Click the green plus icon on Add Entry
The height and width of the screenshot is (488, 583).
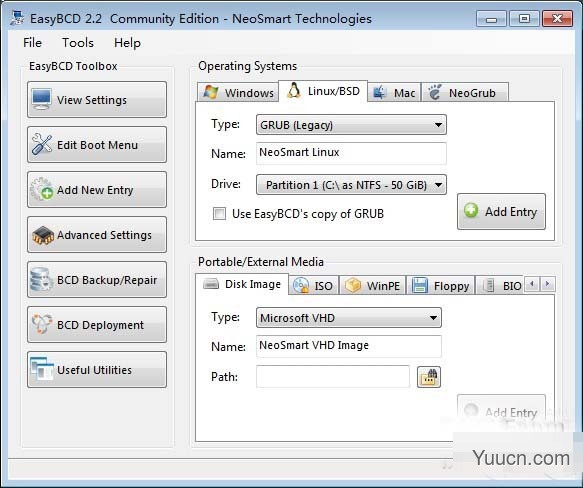[471, 210]
